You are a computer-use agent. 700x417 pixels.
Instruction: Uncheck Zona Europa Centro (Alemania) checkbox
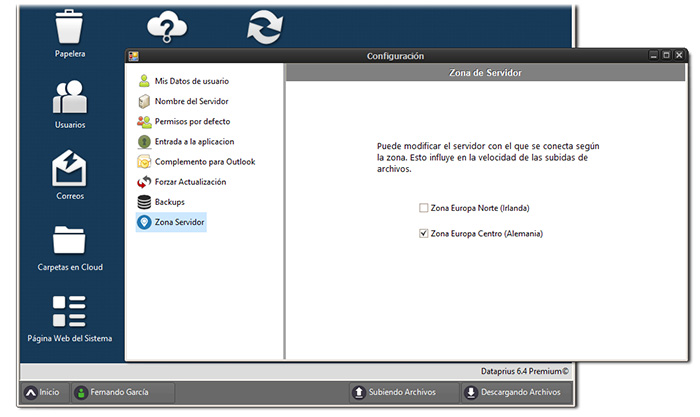point(423,234)
